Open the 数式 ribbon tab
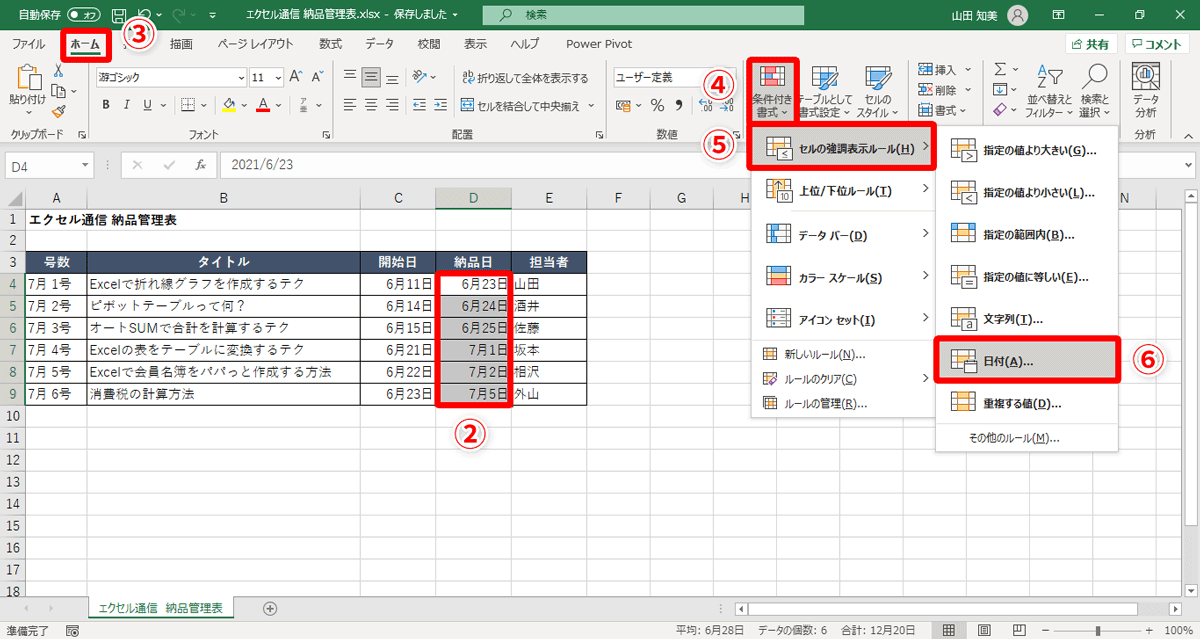The width and height of the screenshot is (1200, 639). click(330, 44)
